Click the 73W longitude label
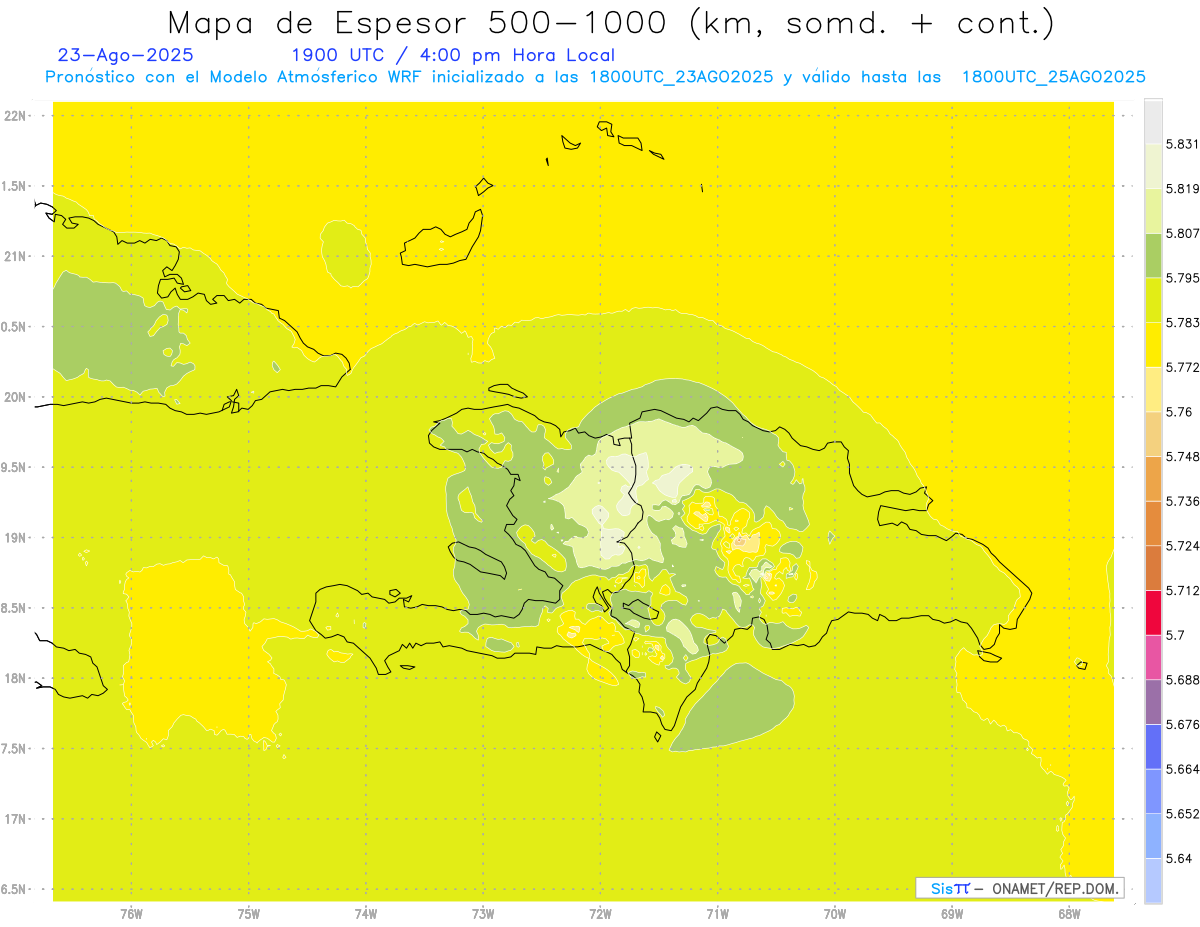Viewport: 1200px width, 927px height. (483, 913)
